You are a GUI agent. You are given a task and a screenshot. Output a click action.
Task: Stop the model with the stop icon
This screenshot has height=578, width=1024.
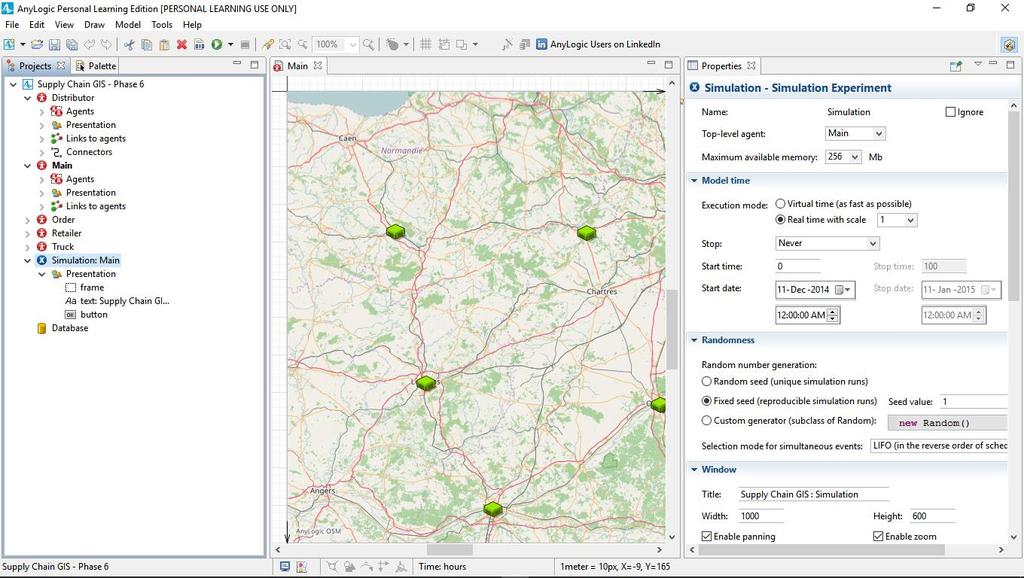point(245,44)
